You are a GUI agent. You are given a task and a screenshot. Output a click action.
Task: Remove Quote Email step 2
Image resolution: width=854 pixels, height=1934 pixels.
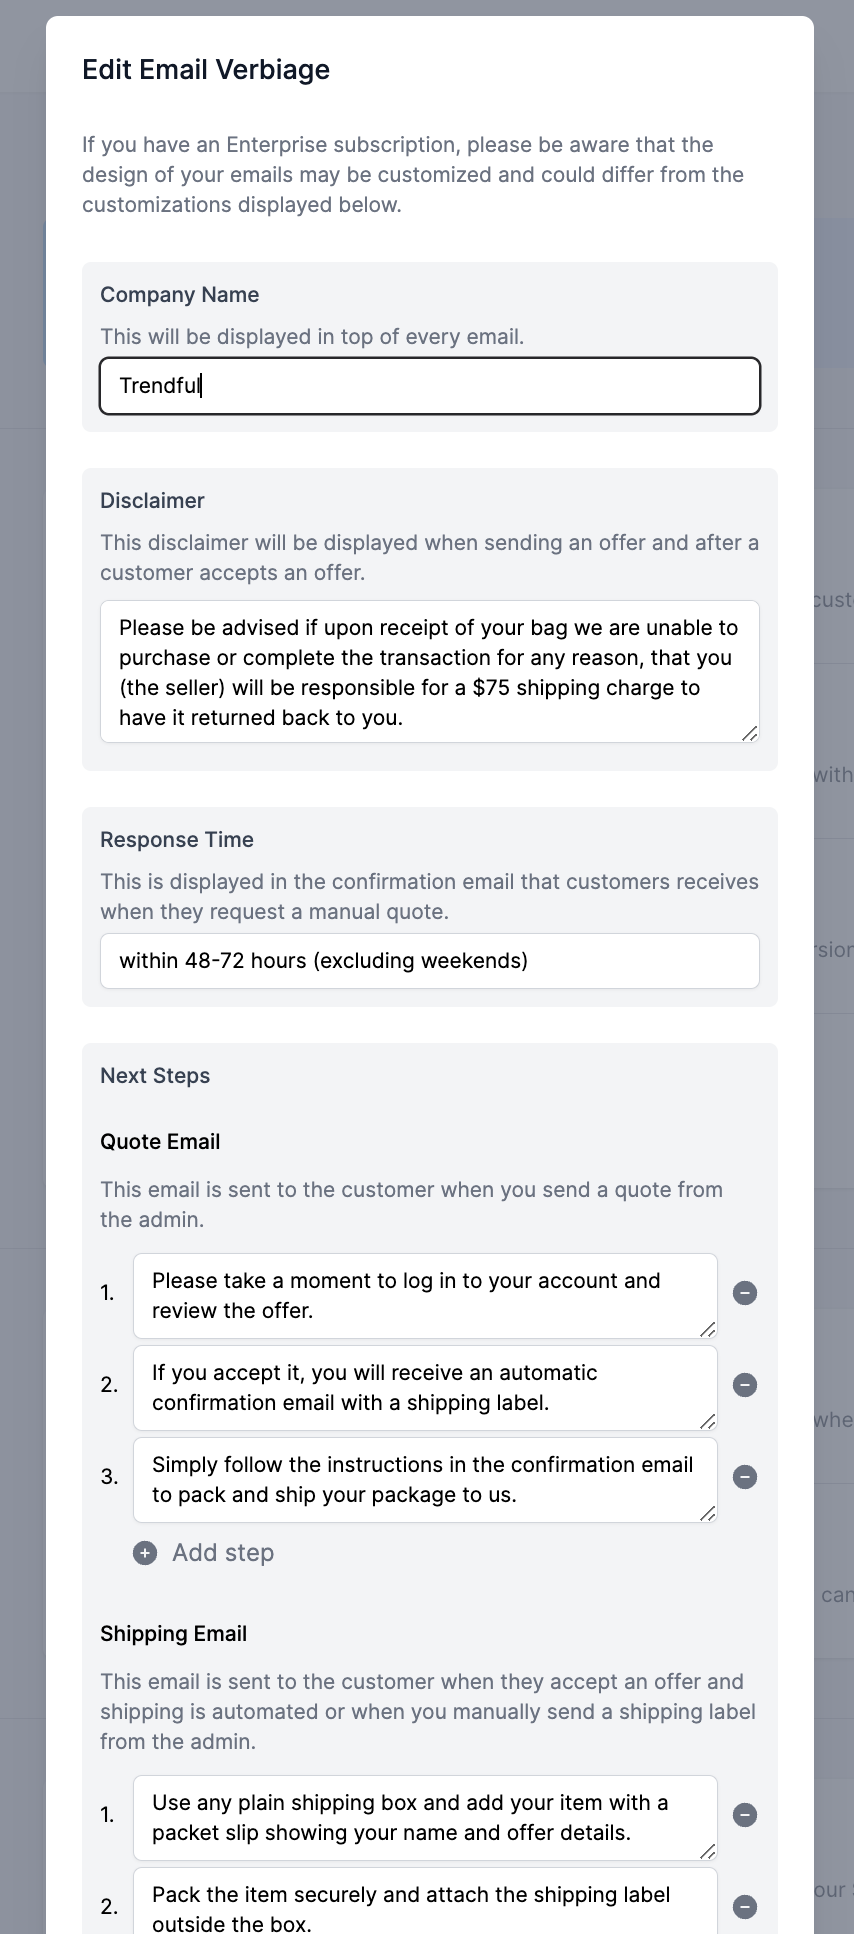745,1385
